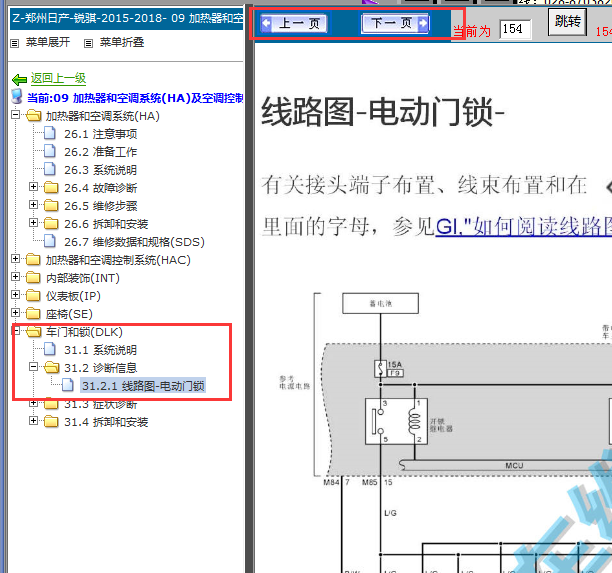This screenshot has width=612, height=573.
Task: Open folder icon of 加热器和空调系统(HA)
Action: pyautogui.click(x=34, y=116)
